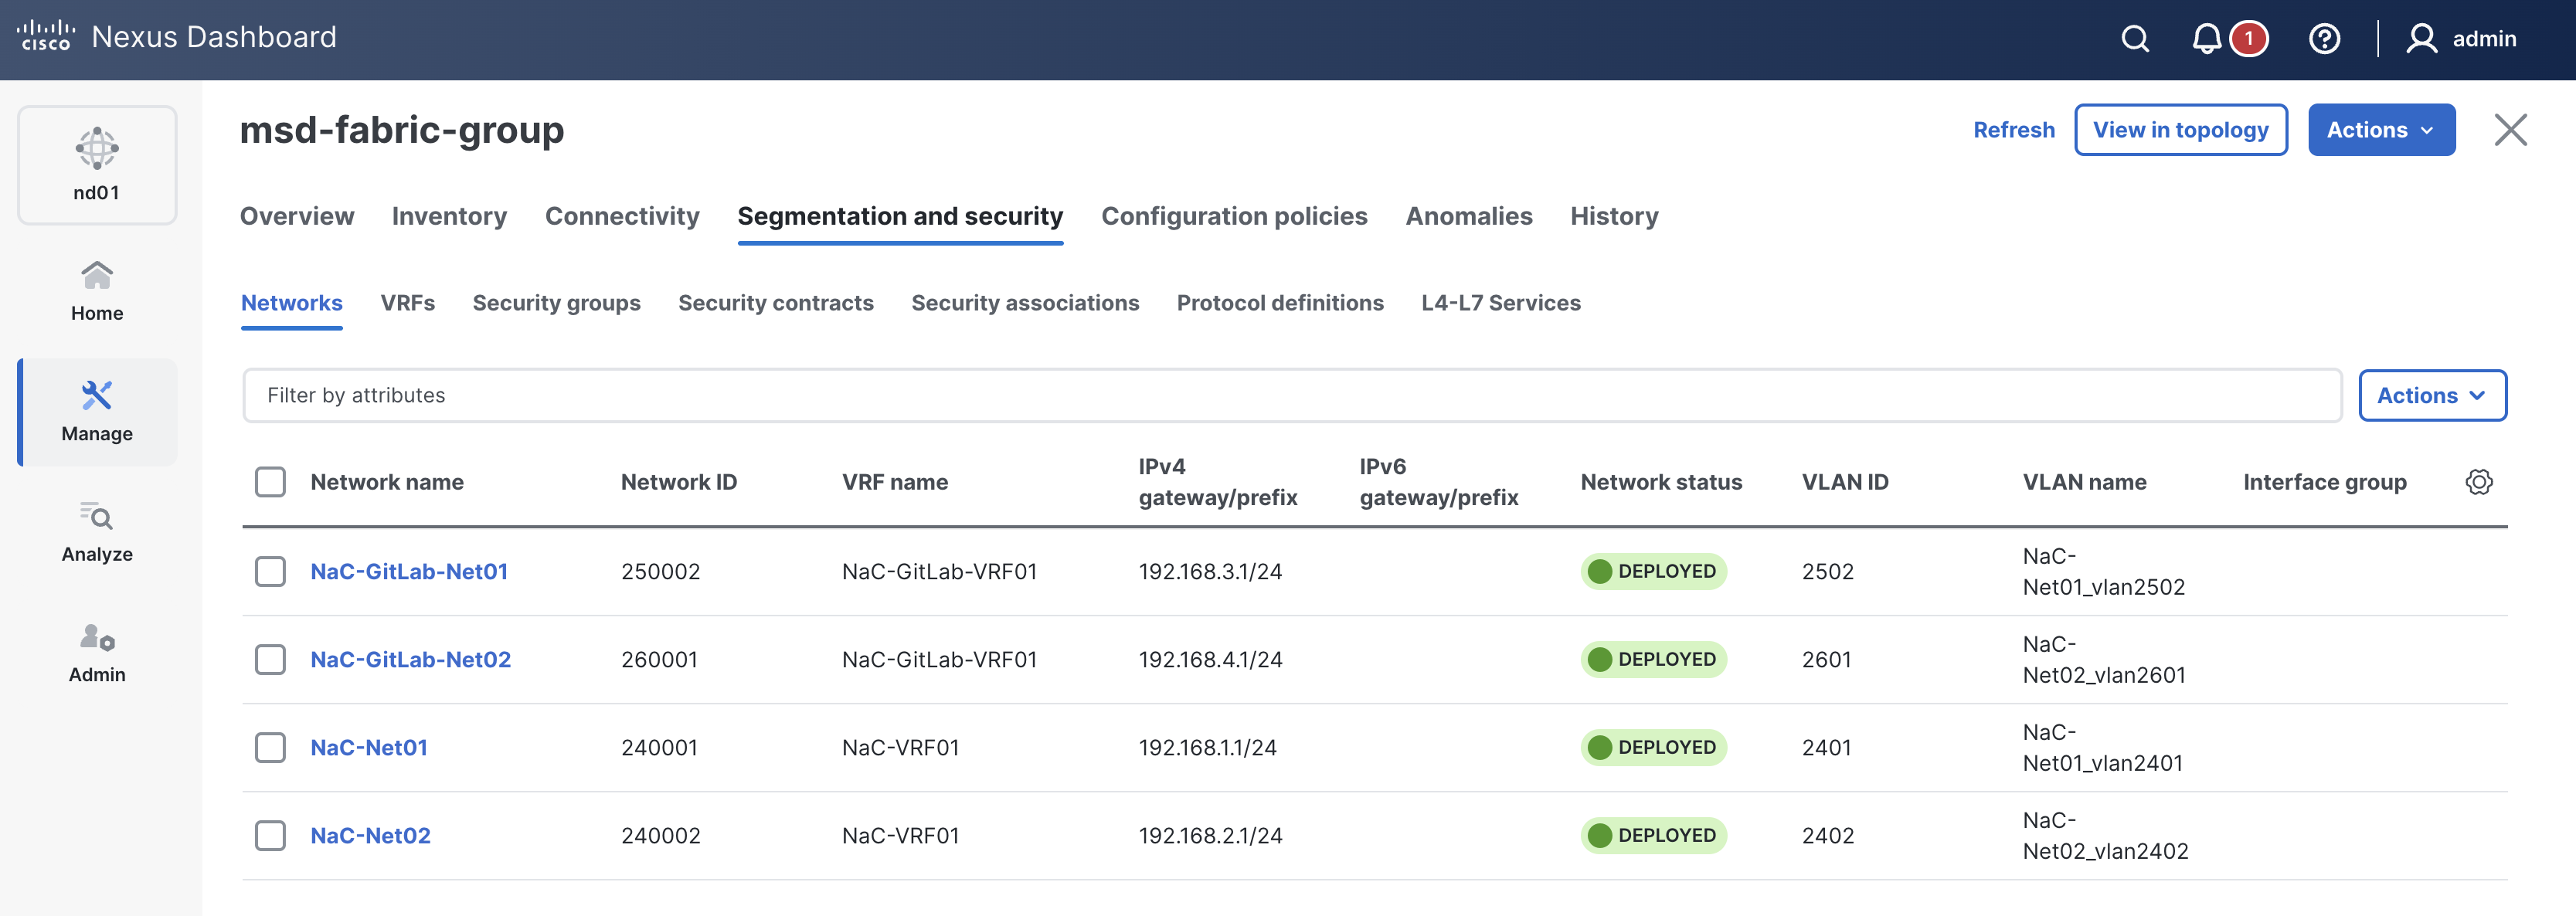This screenshot has height=916, width=2576.
Task: Open the NaC-GitLab-Net02 network link
Action: [x=410, y=659]
